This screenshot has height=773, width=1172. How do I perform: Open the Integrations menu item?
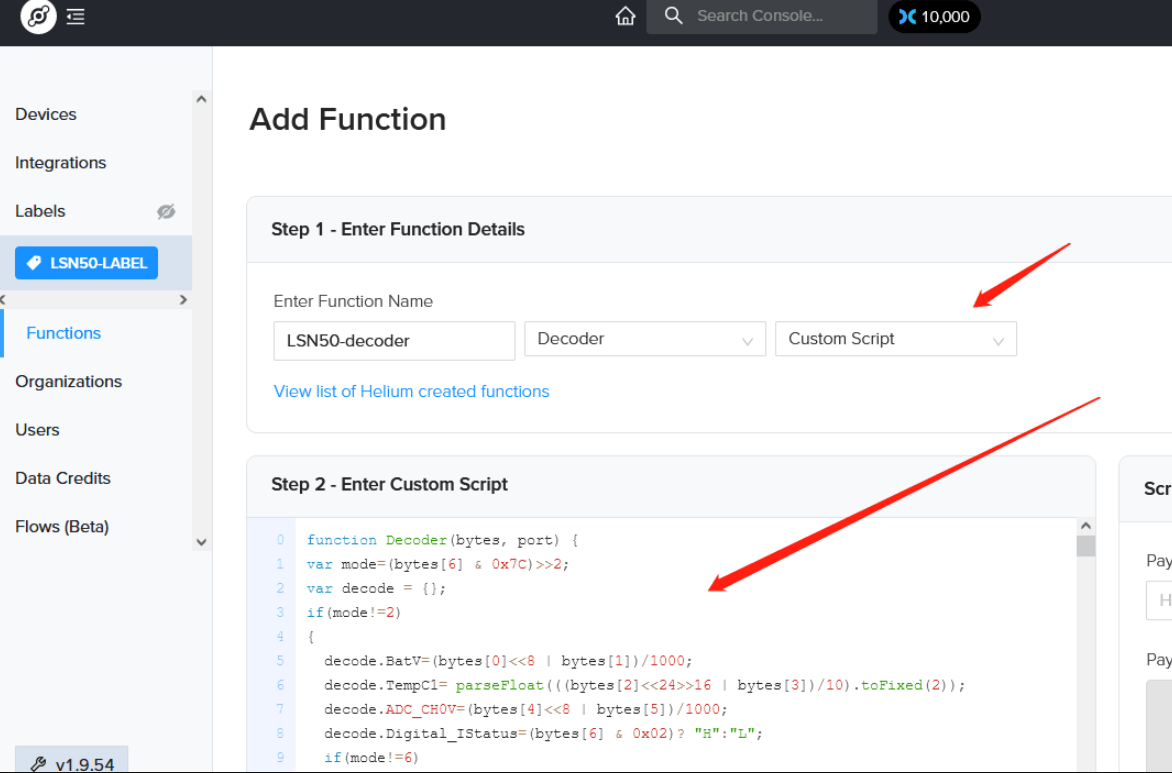tap(61, 163)
